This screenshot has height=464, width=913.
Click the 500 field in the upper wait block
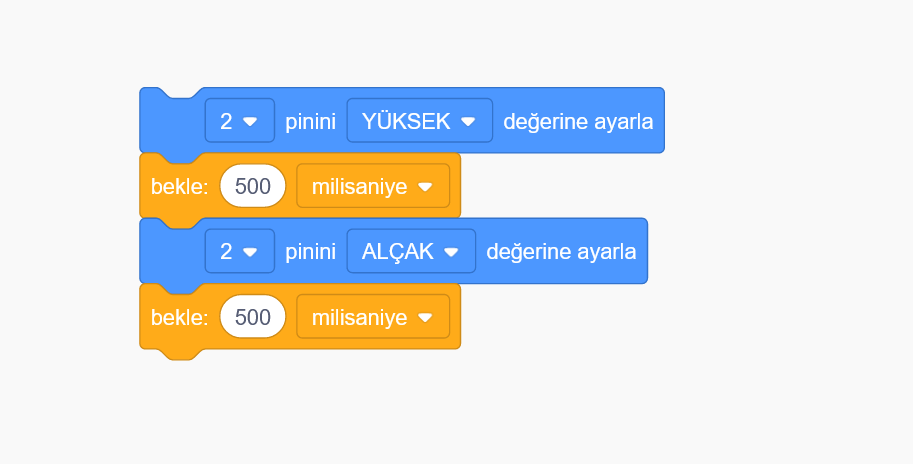click(x=253, y=186)
